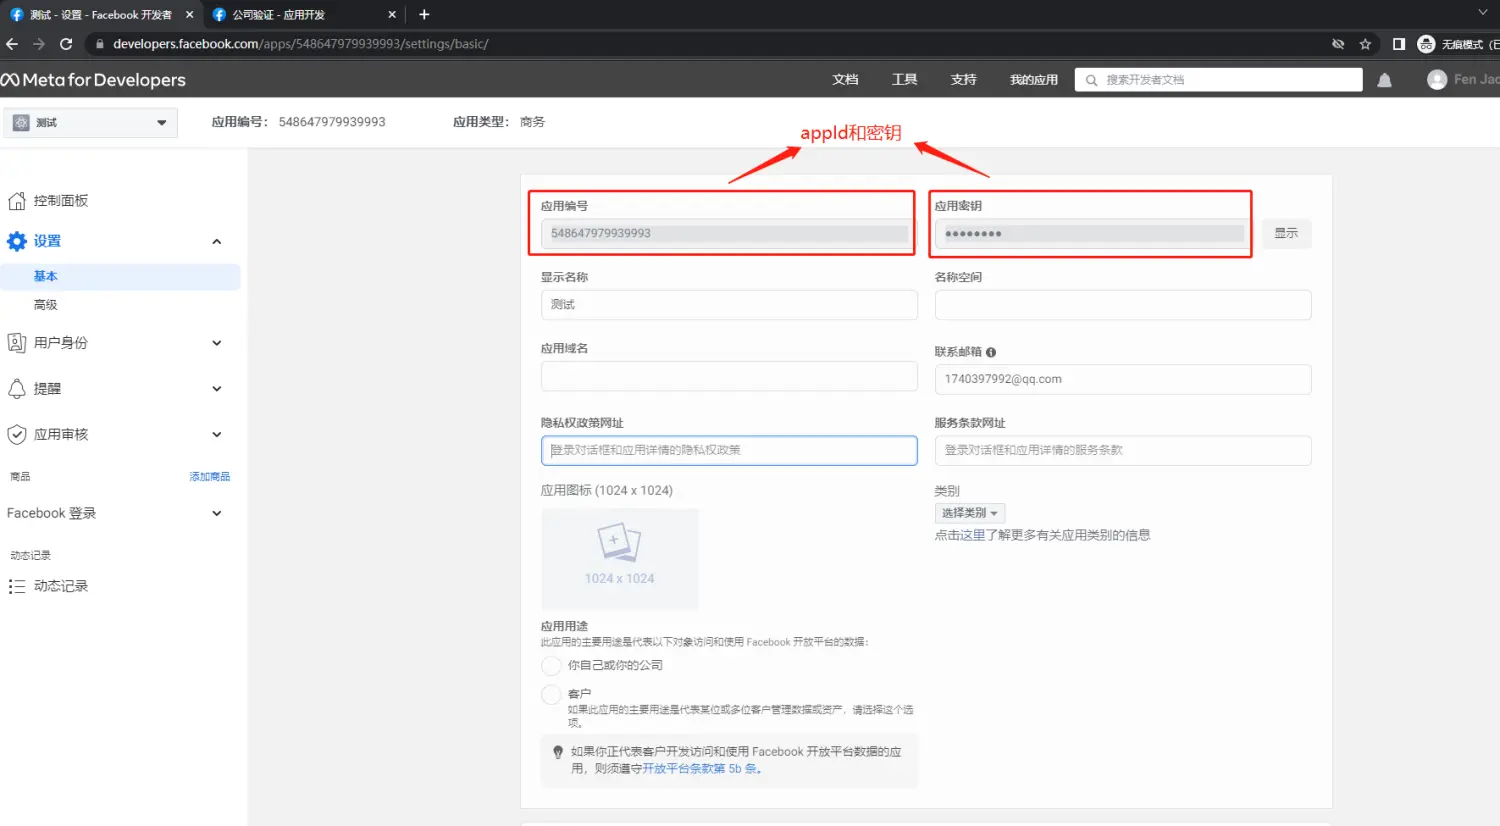Click the 名称空间 input field
The height and width of the screenshot is (826, 1500).
(1123, 305)
